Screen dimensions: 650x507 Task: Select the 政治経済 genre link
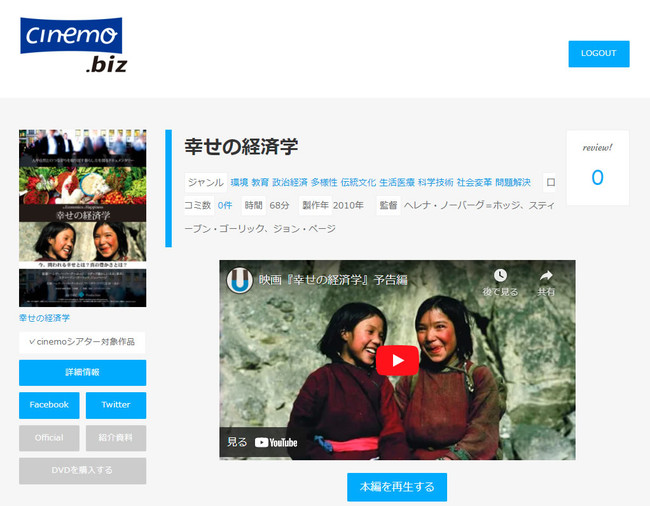coord(290,182)
